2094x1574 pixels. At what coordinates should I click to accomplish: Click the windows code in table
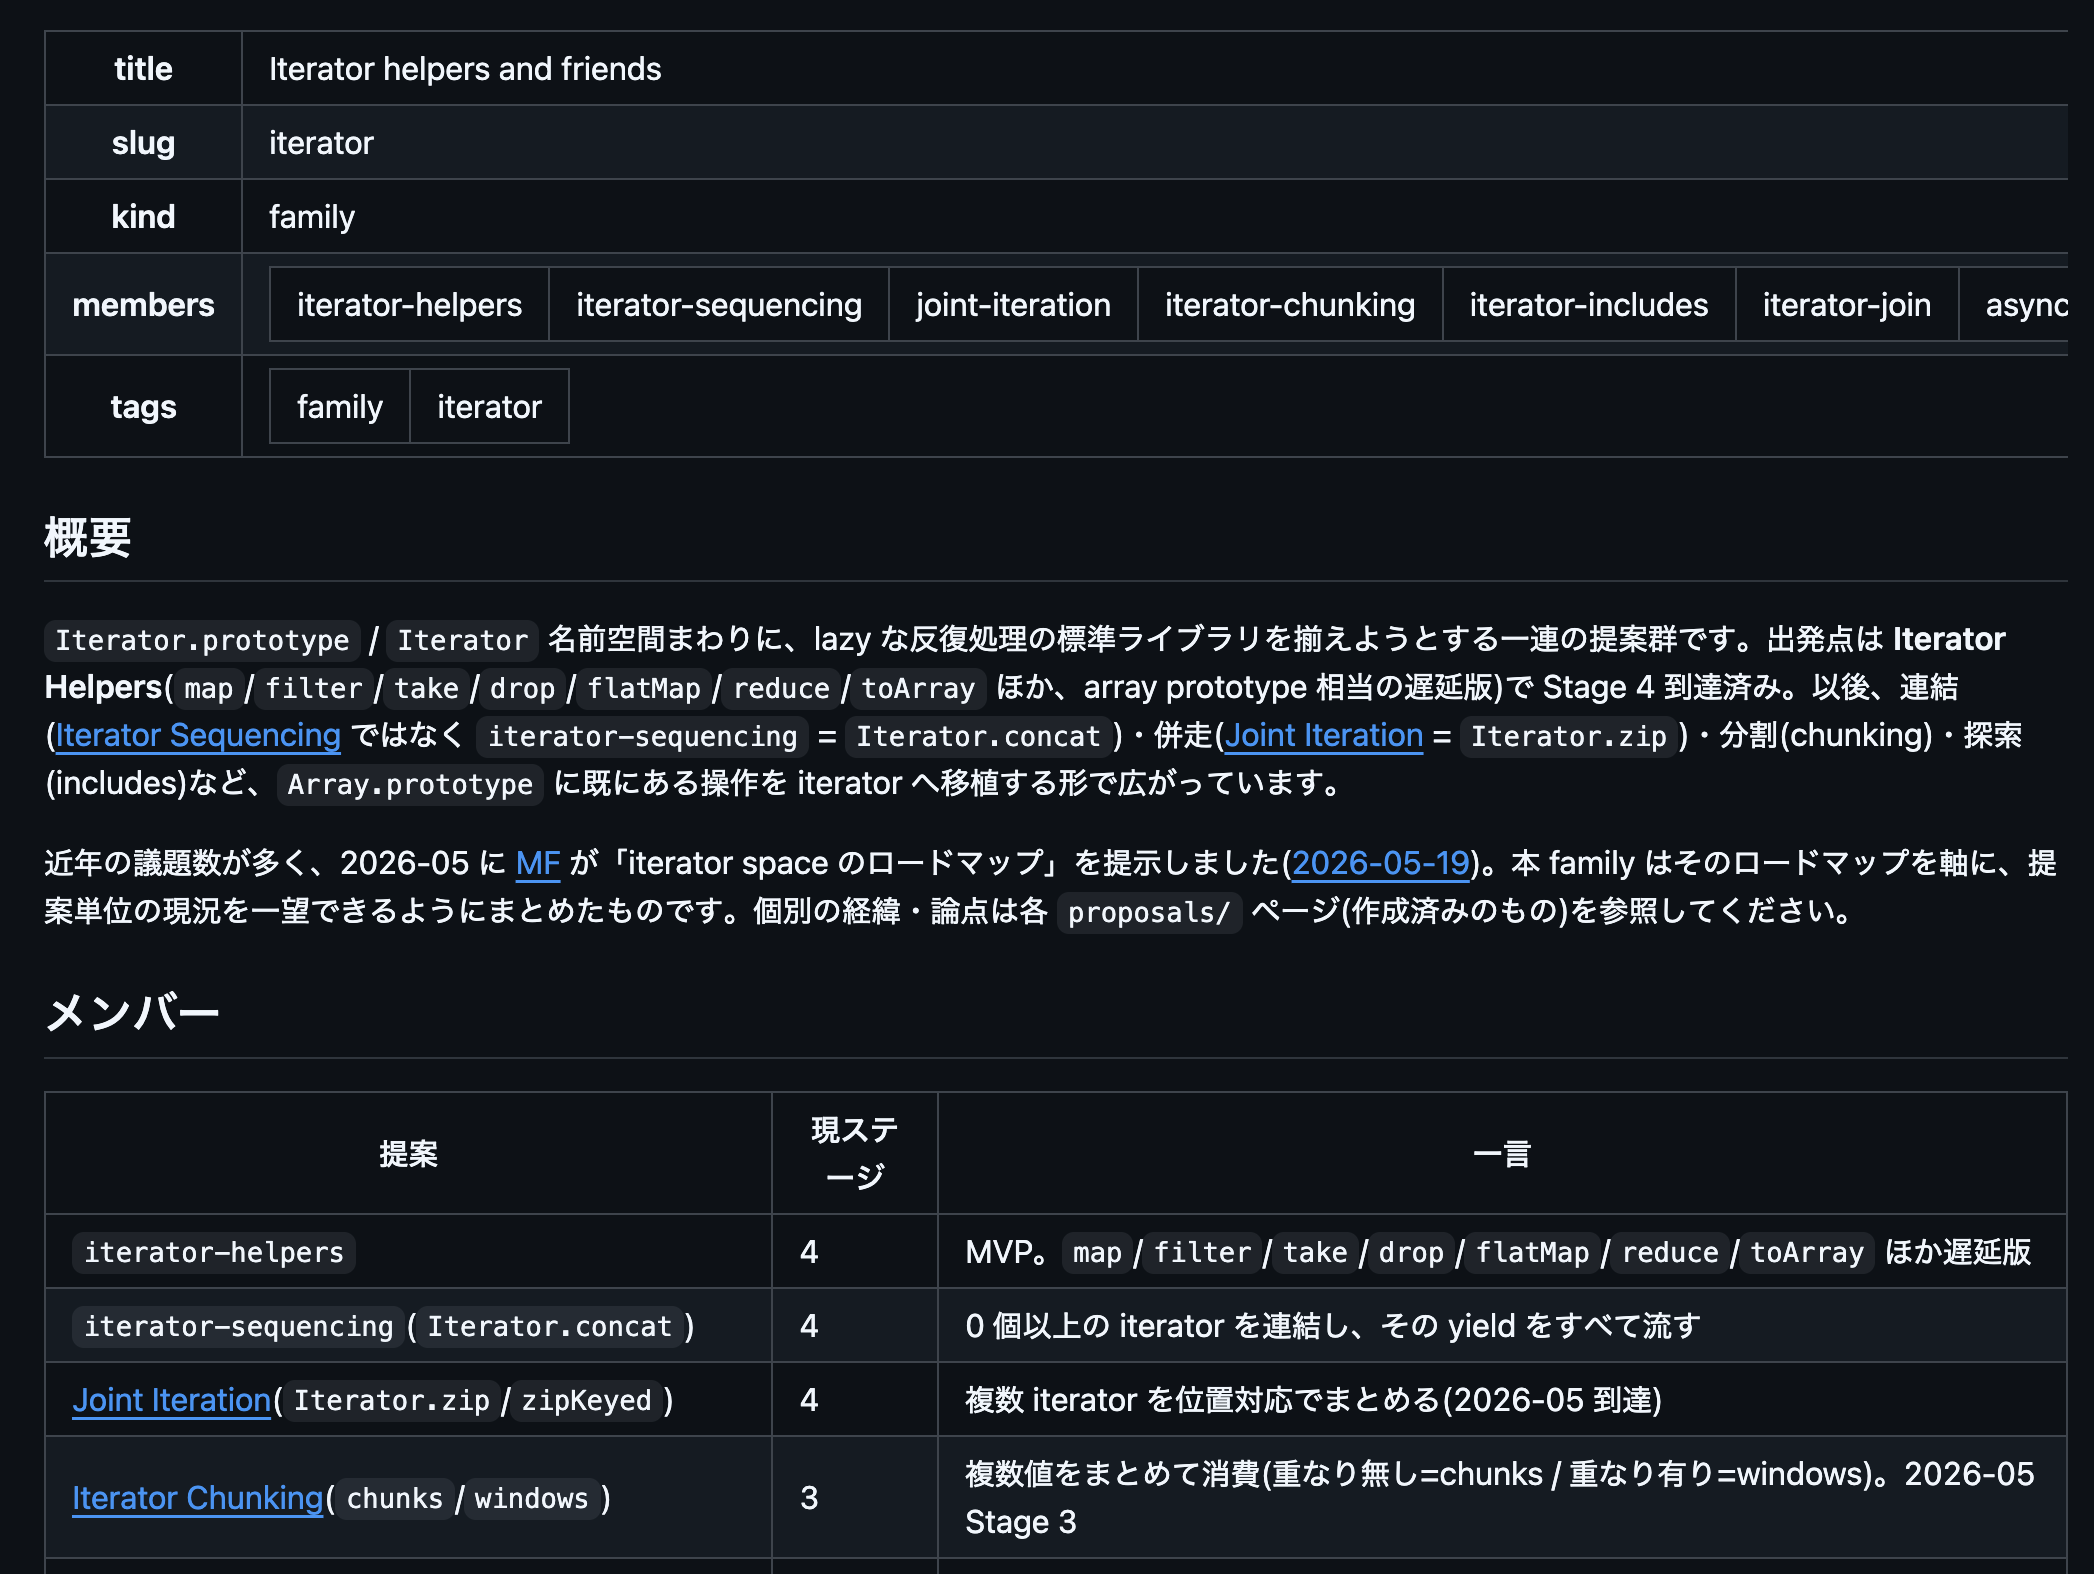tap(531, 1497)
